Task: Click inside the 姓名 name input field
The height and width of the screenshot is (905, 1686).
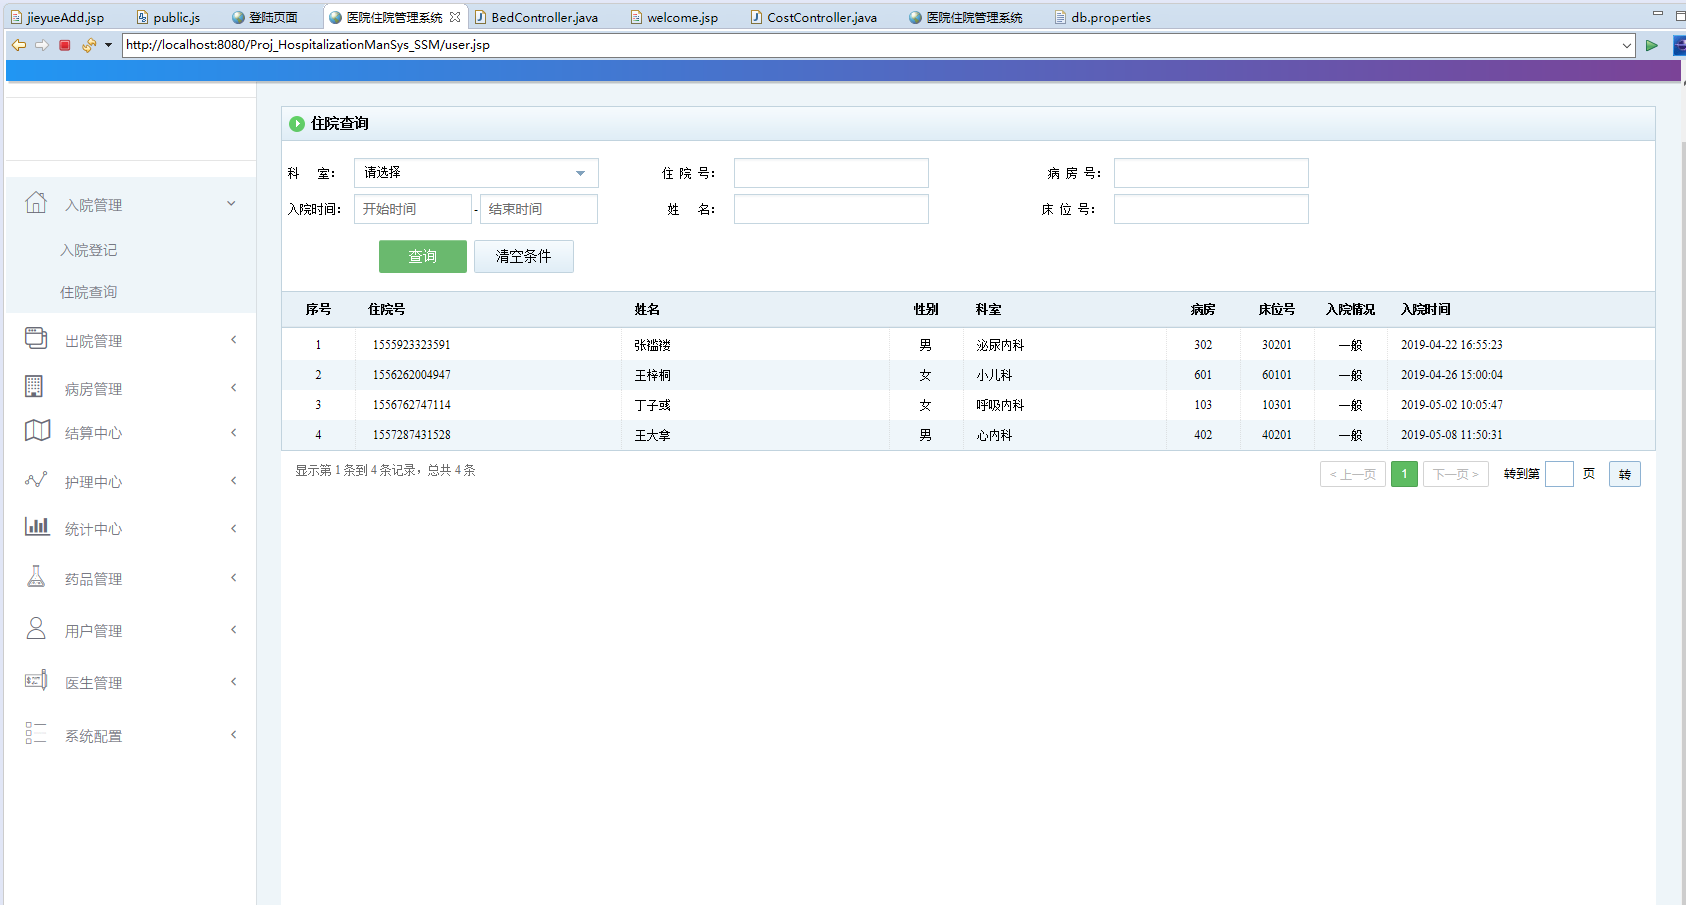Action: [x=830, y=208]
